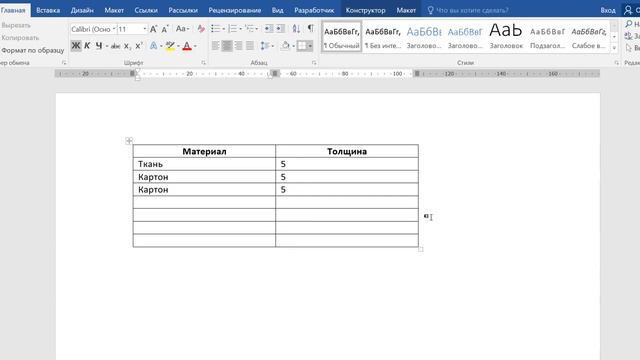Justify the text
Screen dimensions: 640x360
249,46
